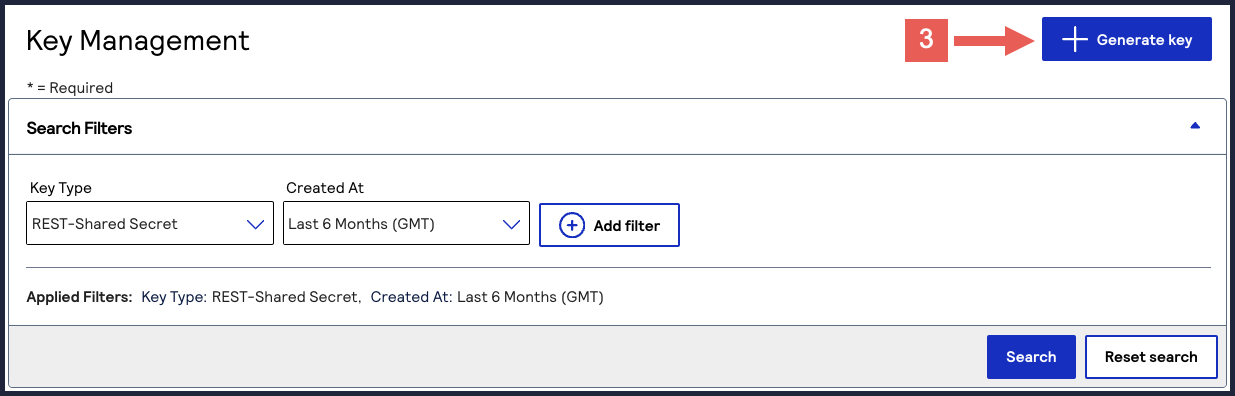
Task: Click the Add filter button
Action: pos(610,225)
